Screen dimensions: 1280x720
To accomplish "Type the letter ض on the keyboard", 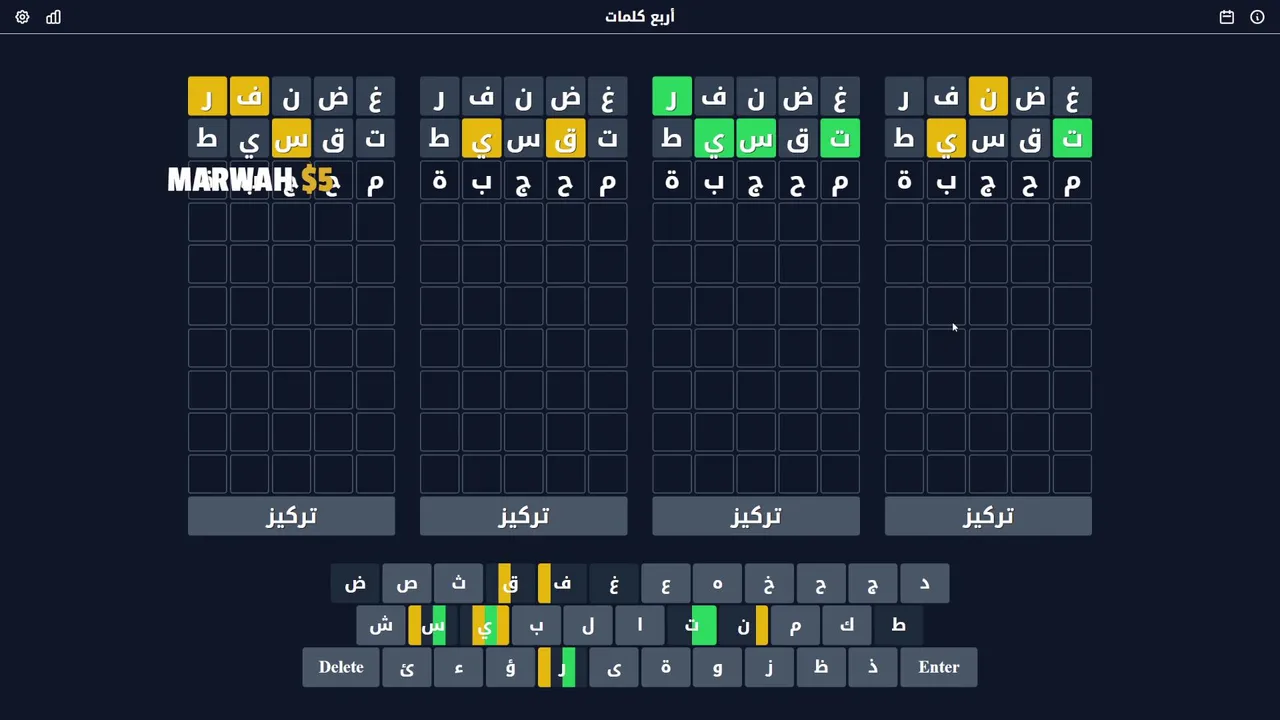I will coord(355,584).
